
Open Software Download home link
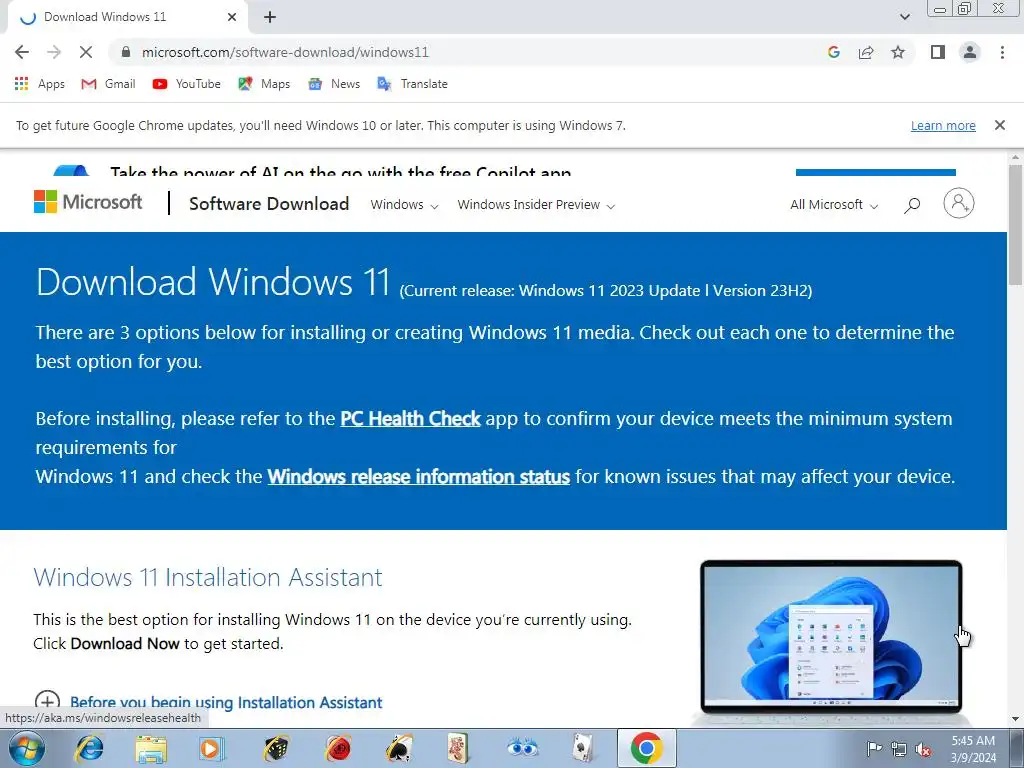269,204
